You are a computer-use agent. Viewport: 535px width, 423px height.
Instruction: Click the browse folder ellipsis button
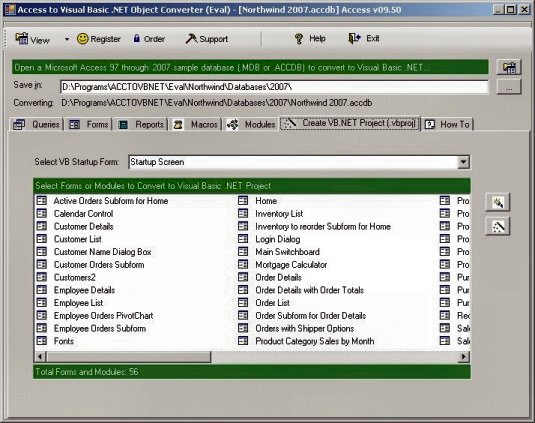pos(509,87)
